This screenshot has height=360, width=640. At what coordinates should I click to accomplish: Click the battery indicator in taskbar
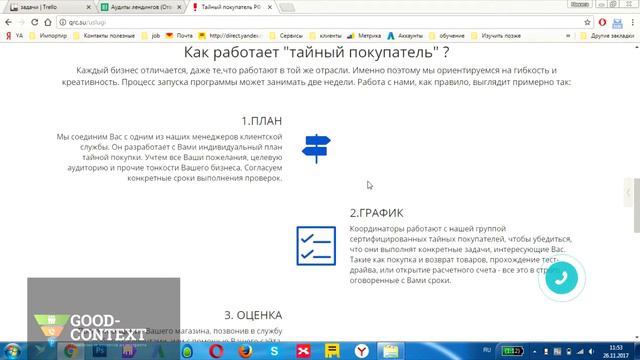tap(512, 351)
